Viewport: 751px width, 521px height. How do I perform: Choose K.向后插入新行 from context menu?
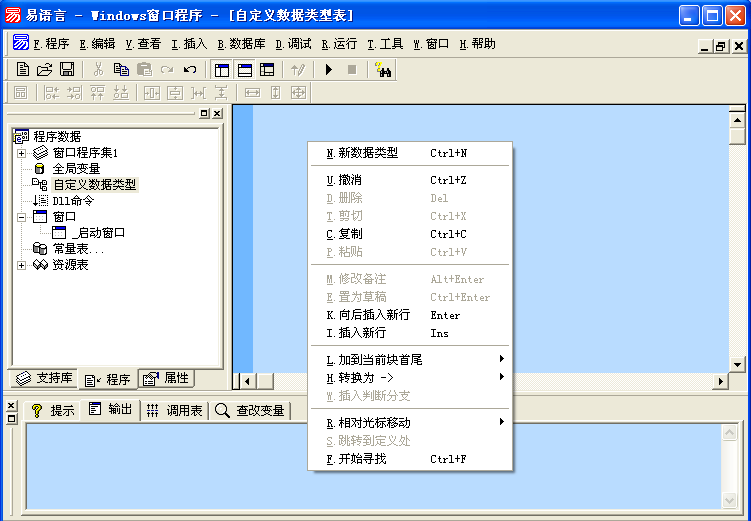click(411, 315)
